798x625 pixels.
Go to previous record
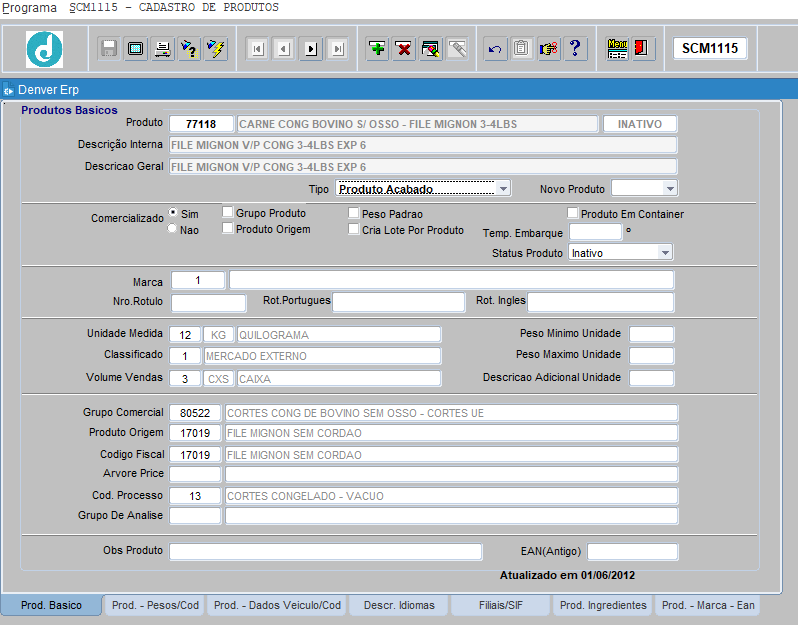284,49
